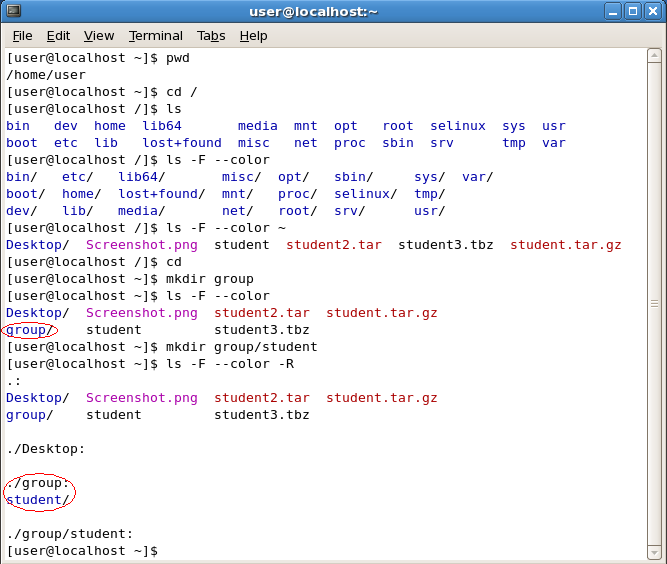Click the scrollbar down arrow
Viewport: 667px width, 564px height.
(654, 553)
